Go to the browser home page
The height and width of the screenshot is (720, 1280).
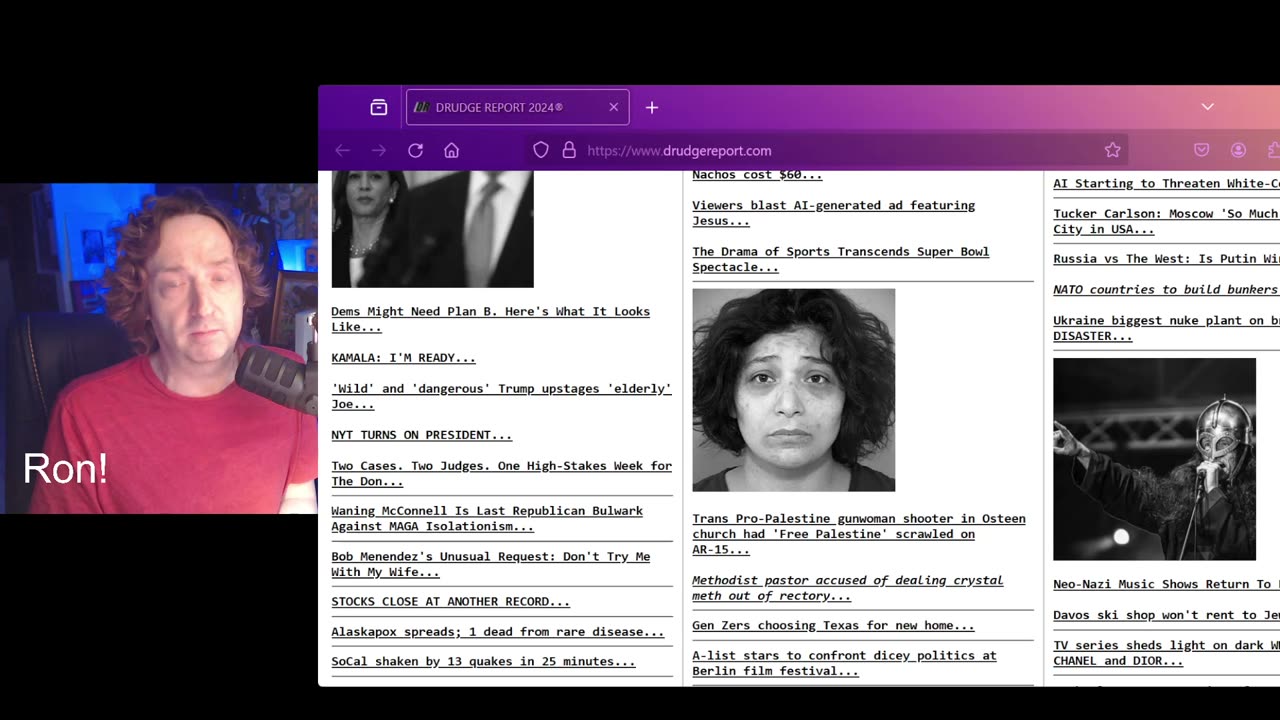[x=452, y=150]
